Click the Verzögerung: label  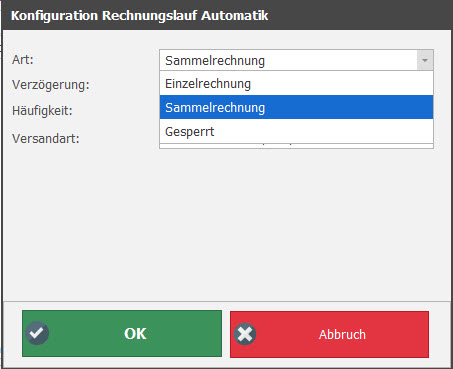(x=51, y=85)
